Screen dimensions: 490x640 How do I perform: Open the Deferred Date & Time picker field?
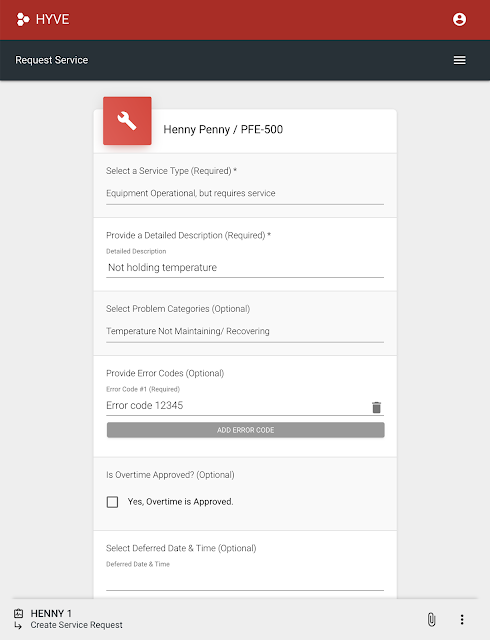(x=245, y=580)
